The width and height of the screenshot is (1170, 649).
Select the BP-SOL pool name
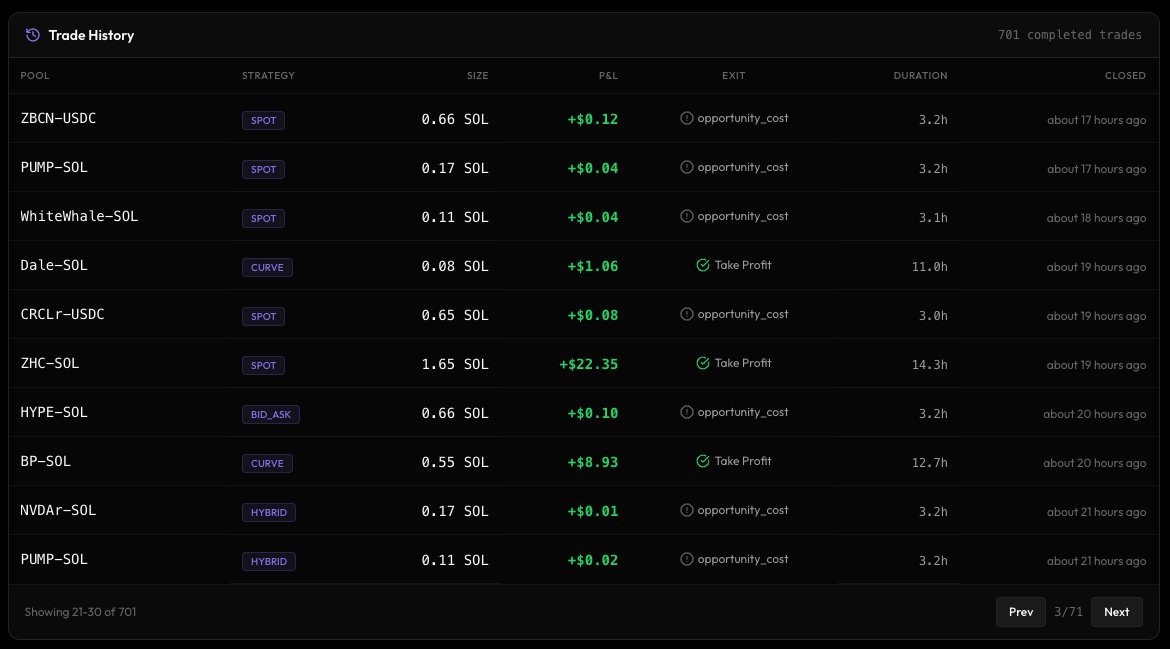point(46,462)
